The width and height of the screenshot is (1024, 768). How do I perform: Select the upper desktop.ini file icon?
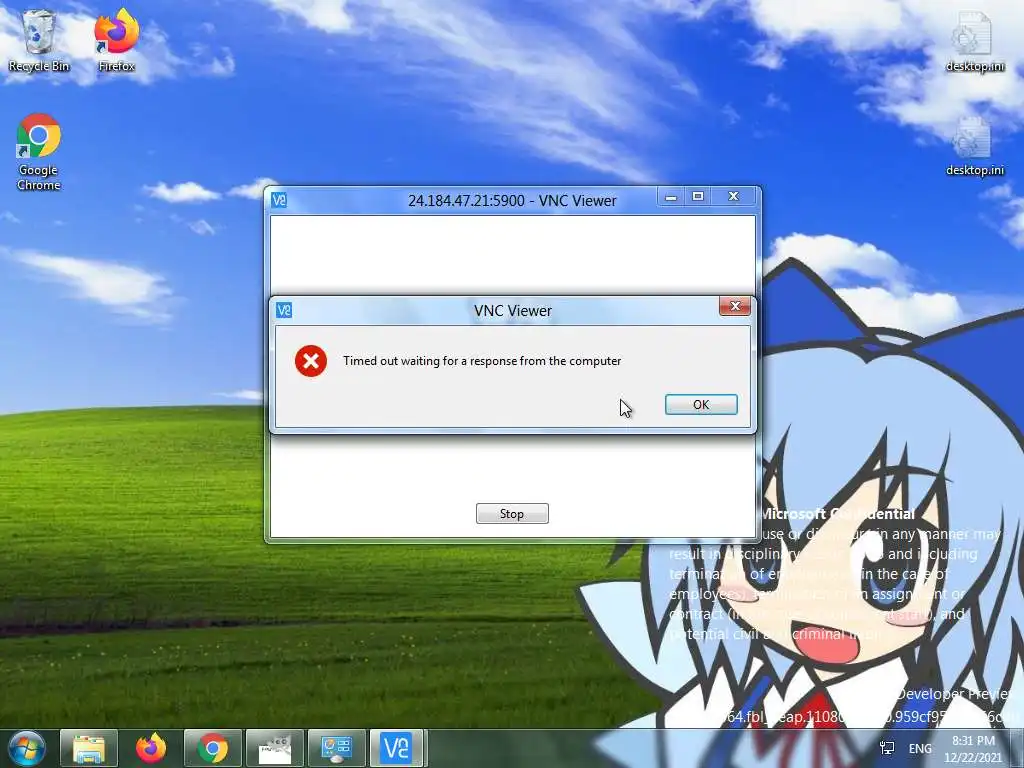974,40
